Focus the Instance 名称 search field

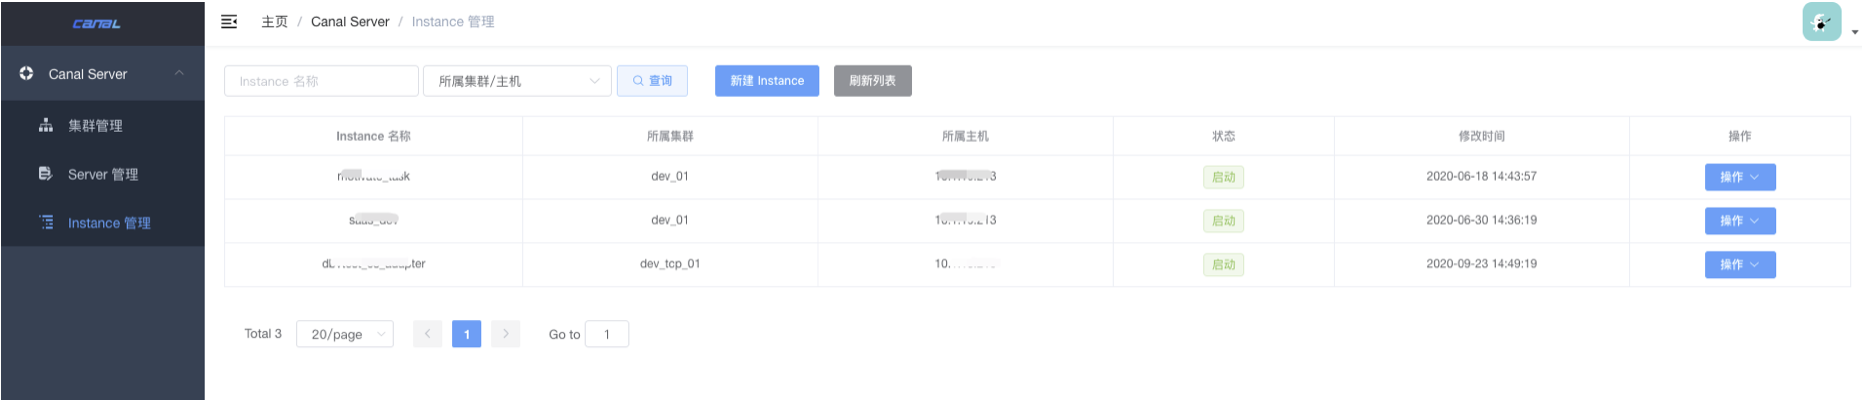(321, 81)
